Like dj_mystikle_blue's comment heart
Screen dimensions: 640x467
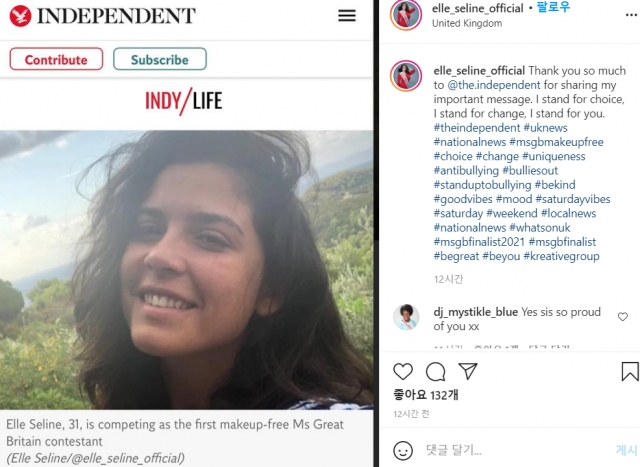coord(623,316)
